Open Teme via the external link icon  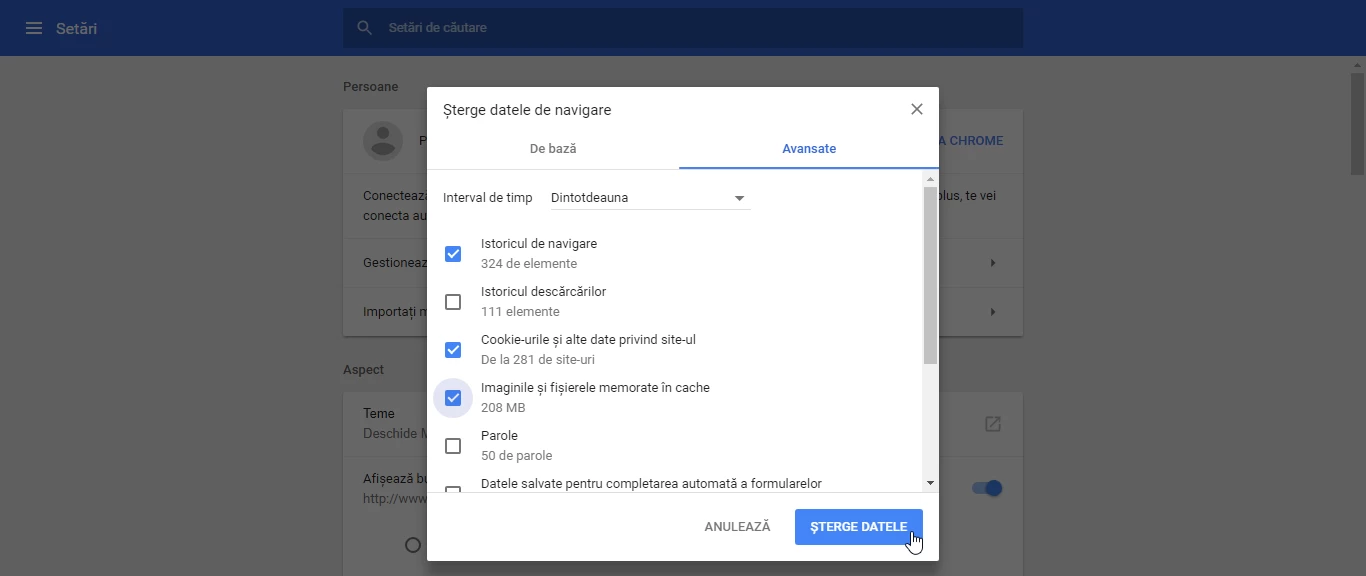coord(992,424)
